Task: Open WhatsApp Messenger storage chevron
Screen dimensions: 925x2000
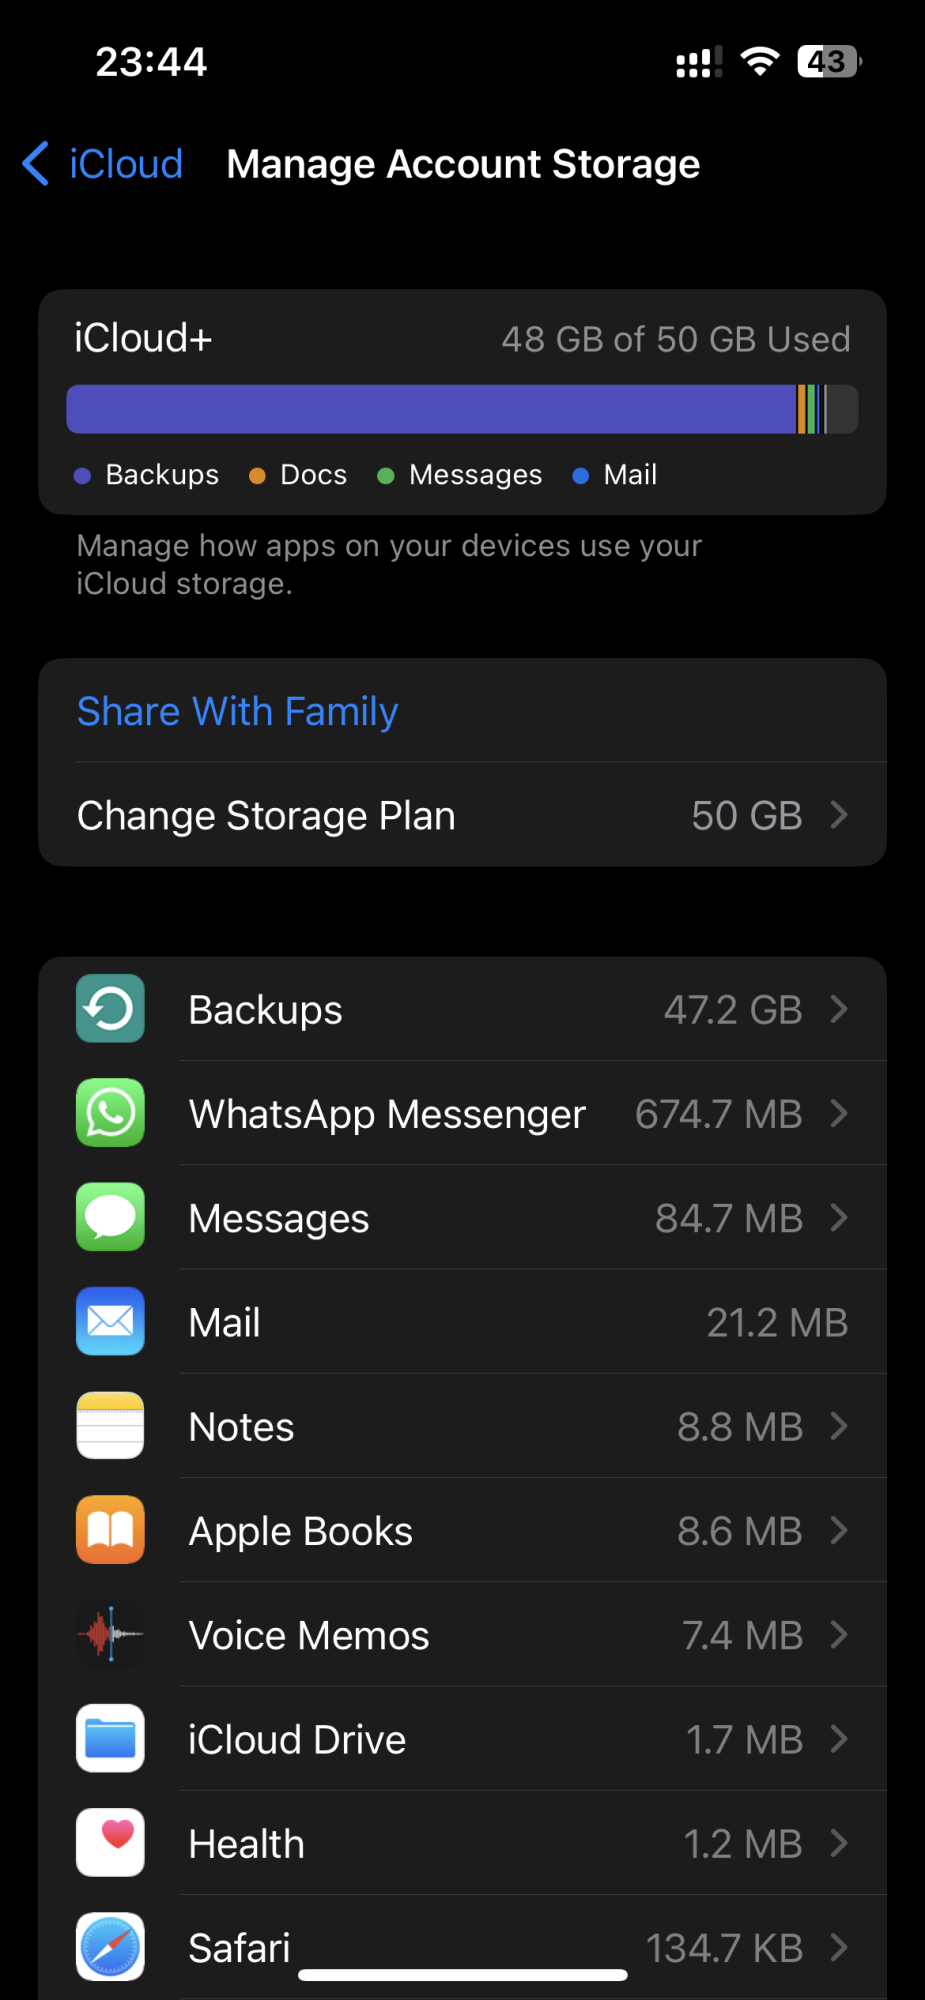Action: coord(839,1113)
